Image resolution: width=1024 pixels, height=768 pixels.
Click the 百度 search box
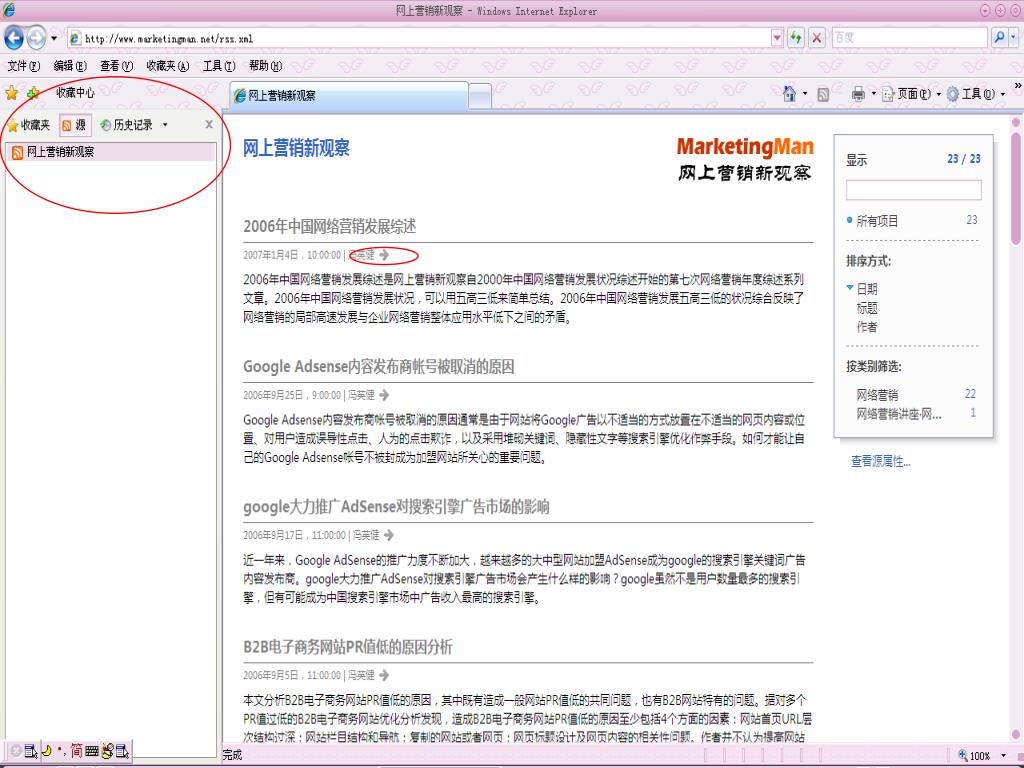pos(909,38)
